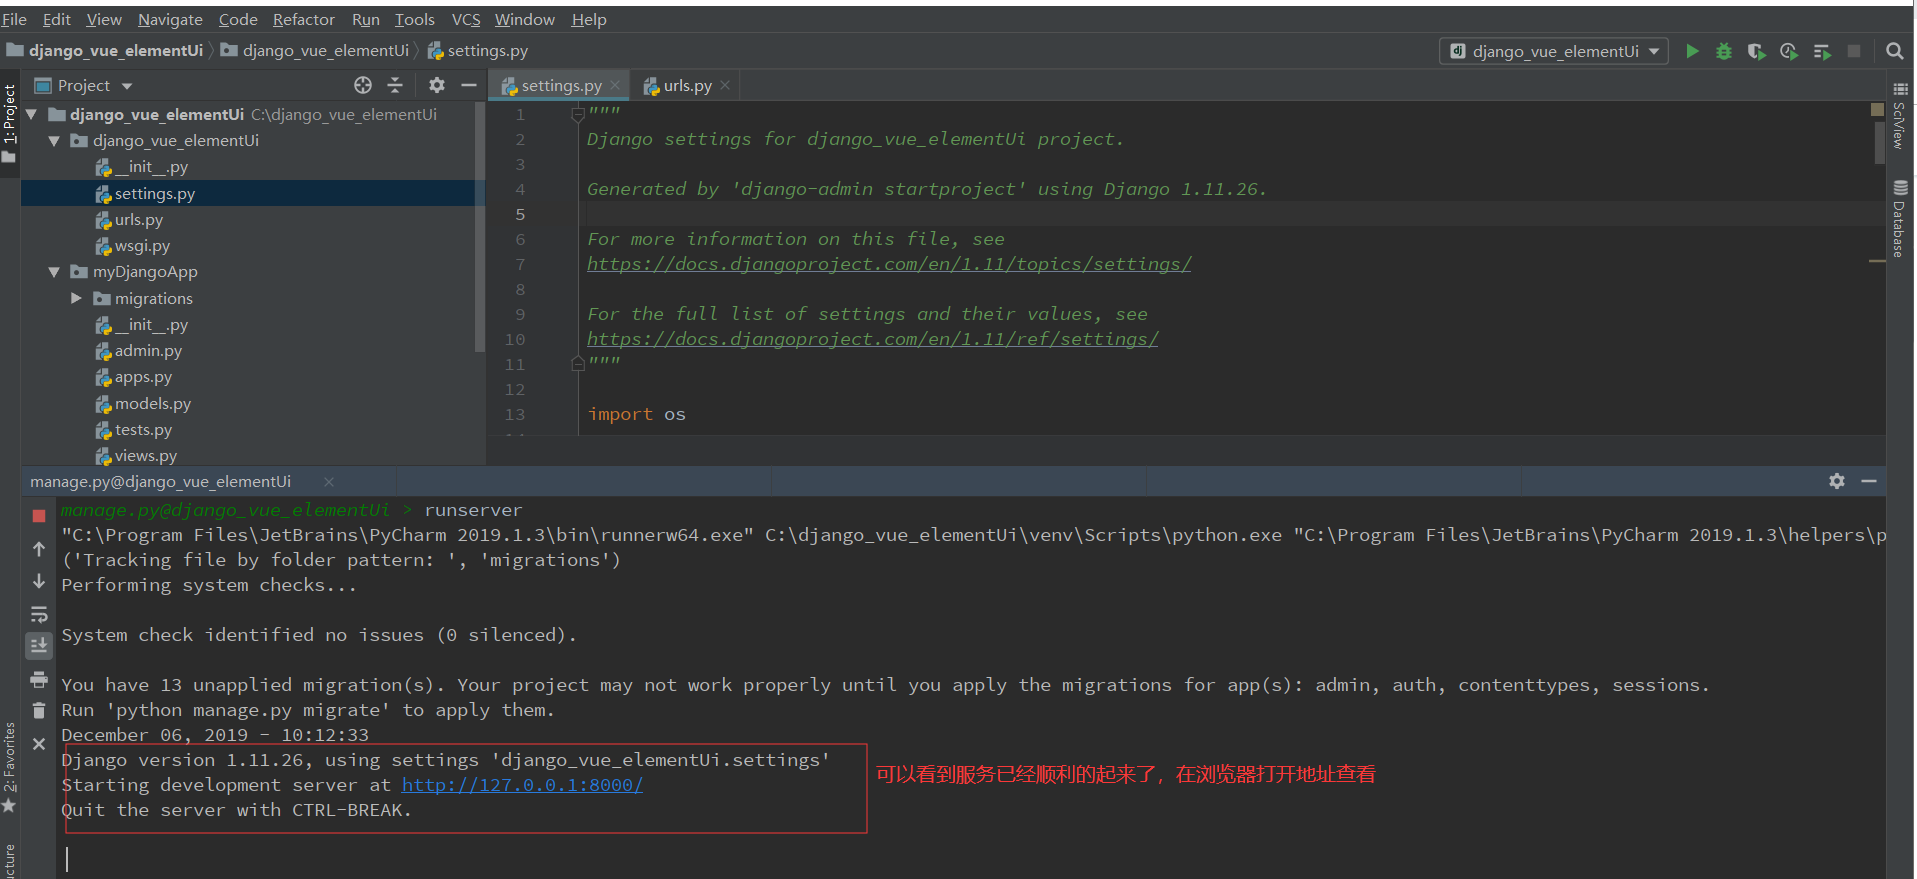This screenshot has width=1917, height=879.
Task: Switch to the urls.py tab
Action: tap(687, 86)
